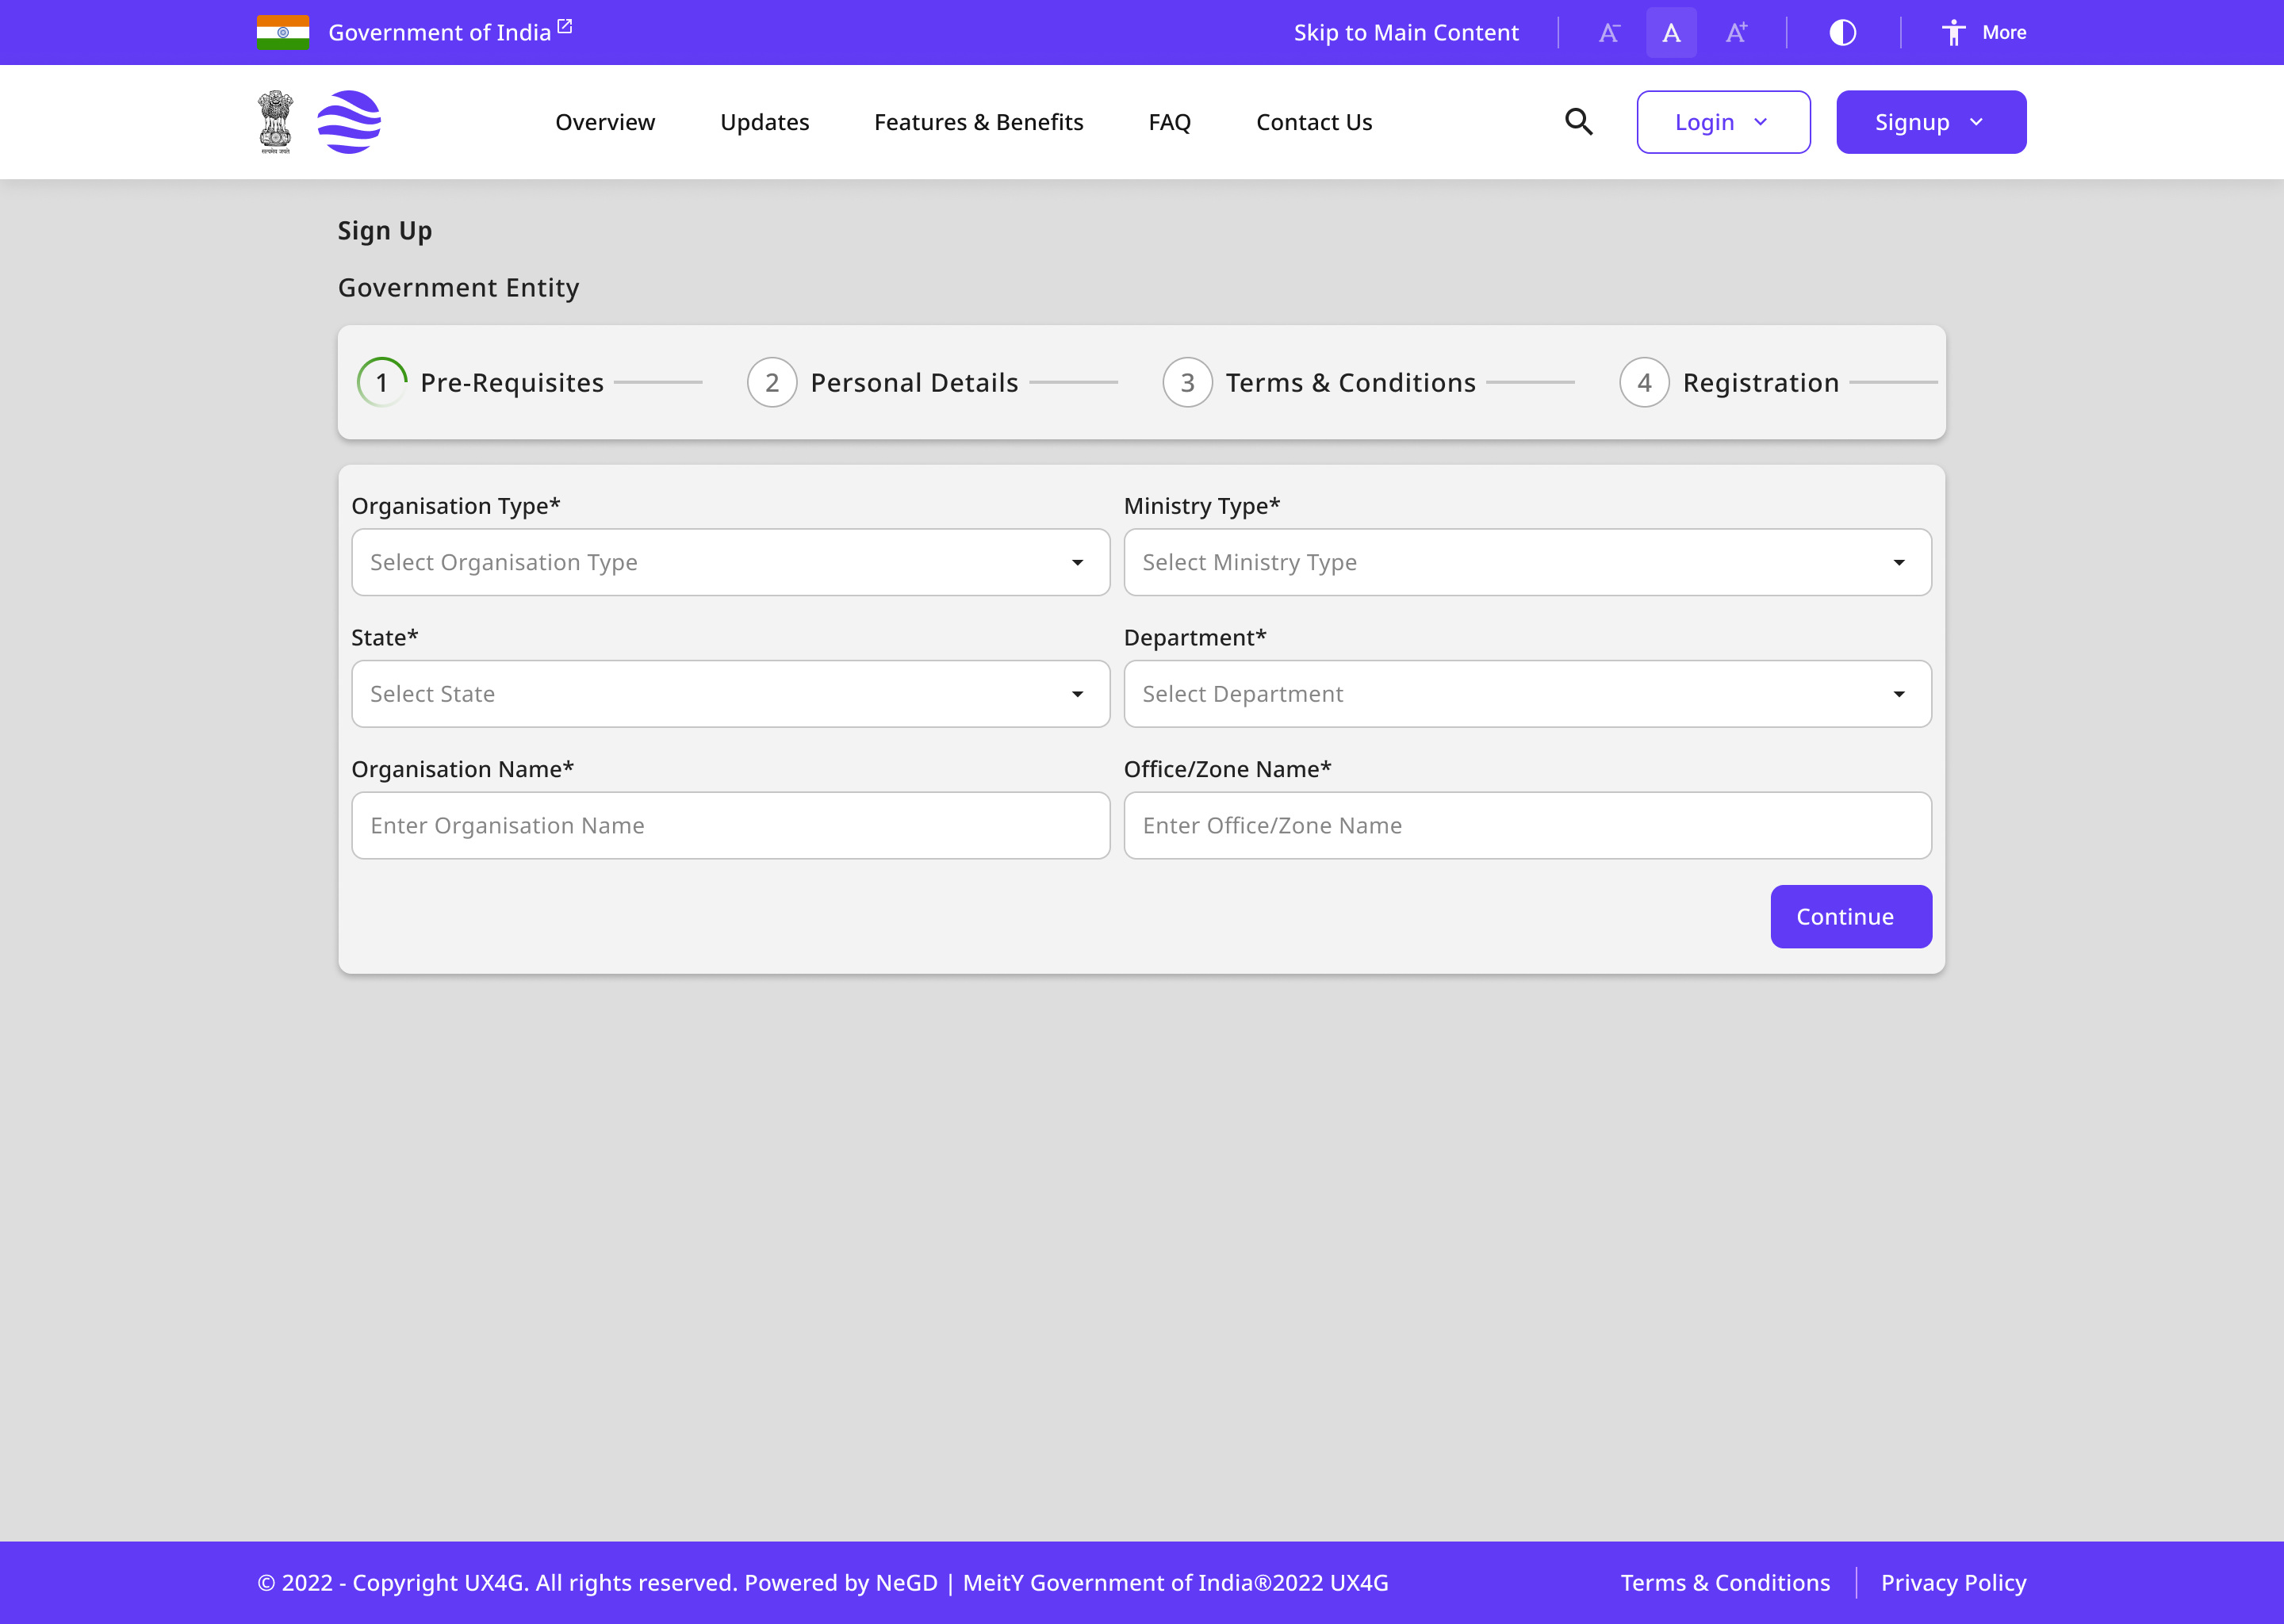Click the Organisation Type* label

point(456,506)
